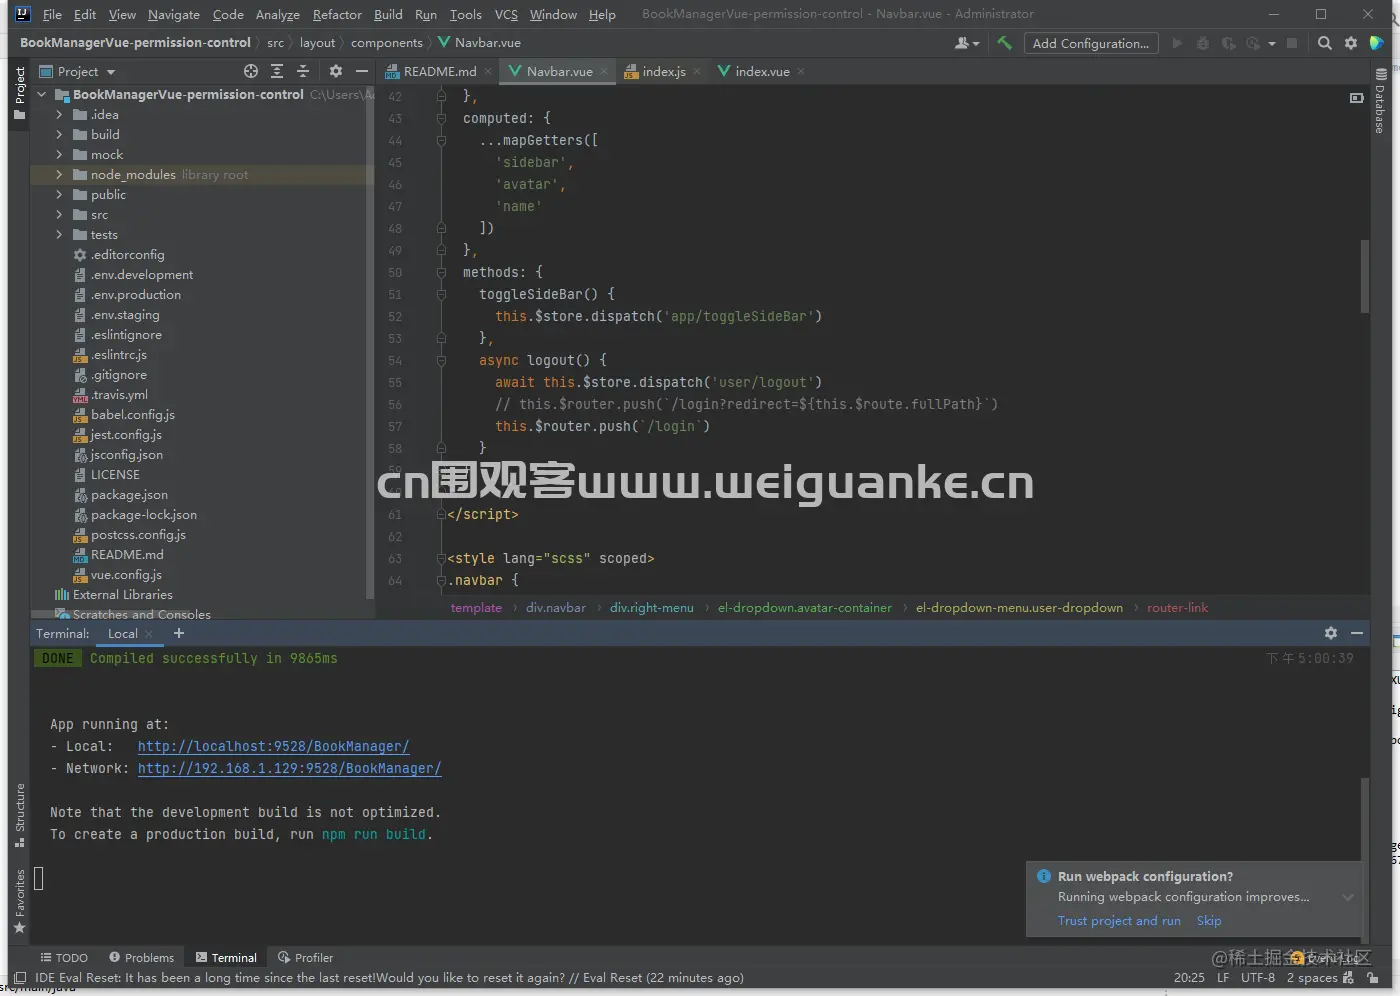
Task: Add a new terminal session tab
Action: 179,633
